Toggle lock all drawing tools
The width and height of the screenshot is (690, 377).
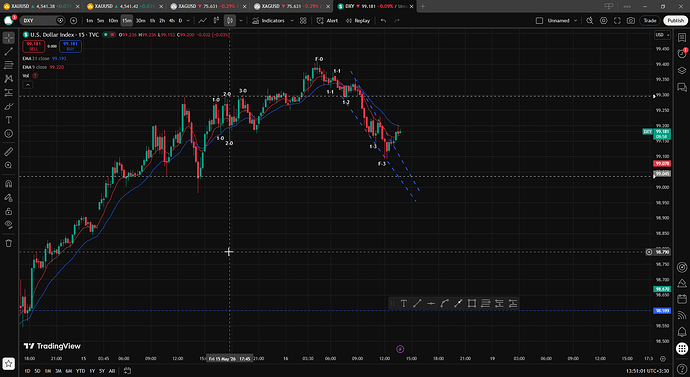click(x=8, y=211)
